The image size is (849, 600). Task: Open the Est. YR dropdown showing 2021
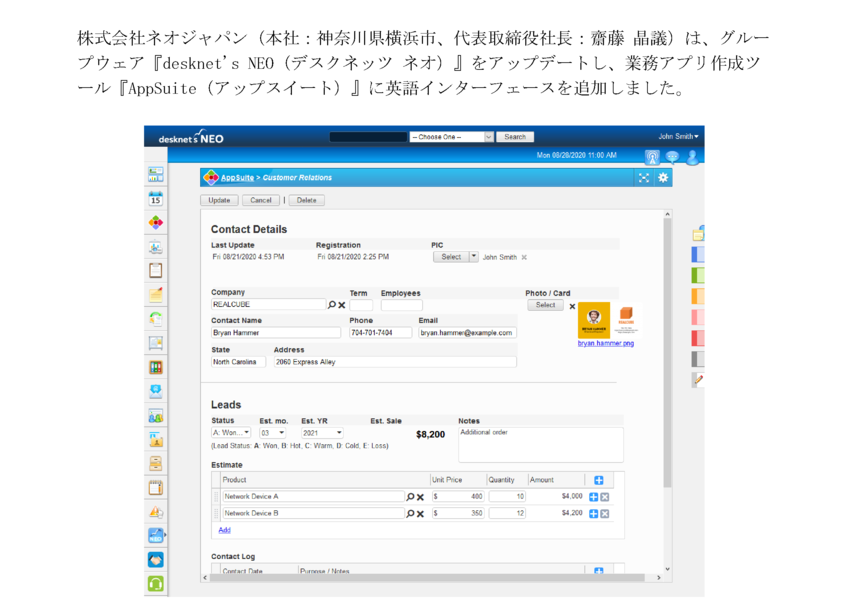click(322, 433)
